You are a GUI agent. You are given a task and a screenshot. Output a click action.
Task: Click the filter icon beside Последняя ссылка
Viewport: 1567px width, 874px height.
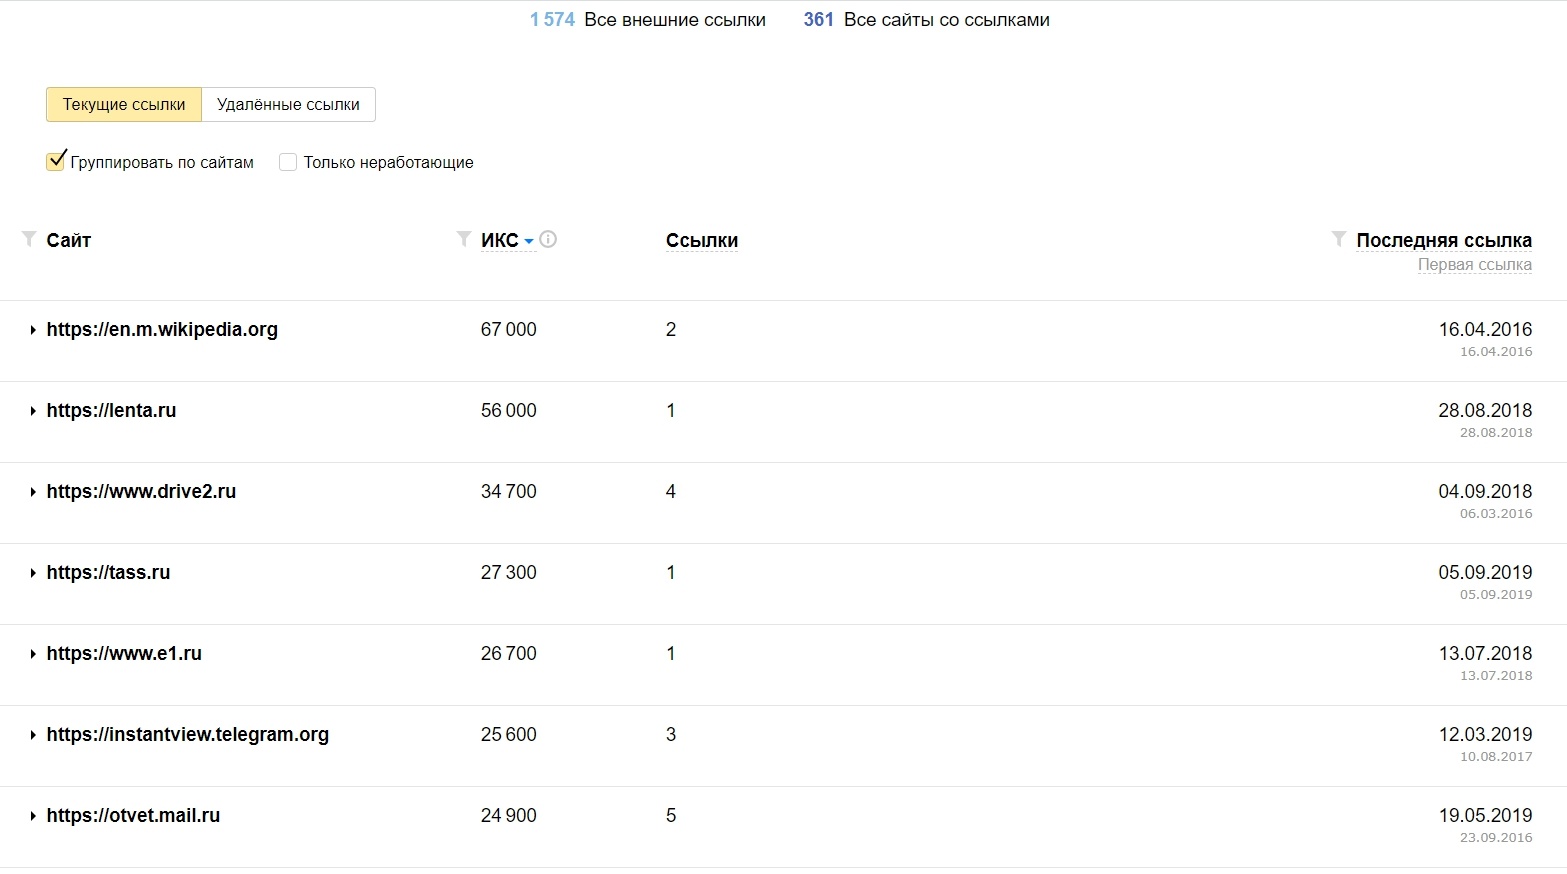1339,239
